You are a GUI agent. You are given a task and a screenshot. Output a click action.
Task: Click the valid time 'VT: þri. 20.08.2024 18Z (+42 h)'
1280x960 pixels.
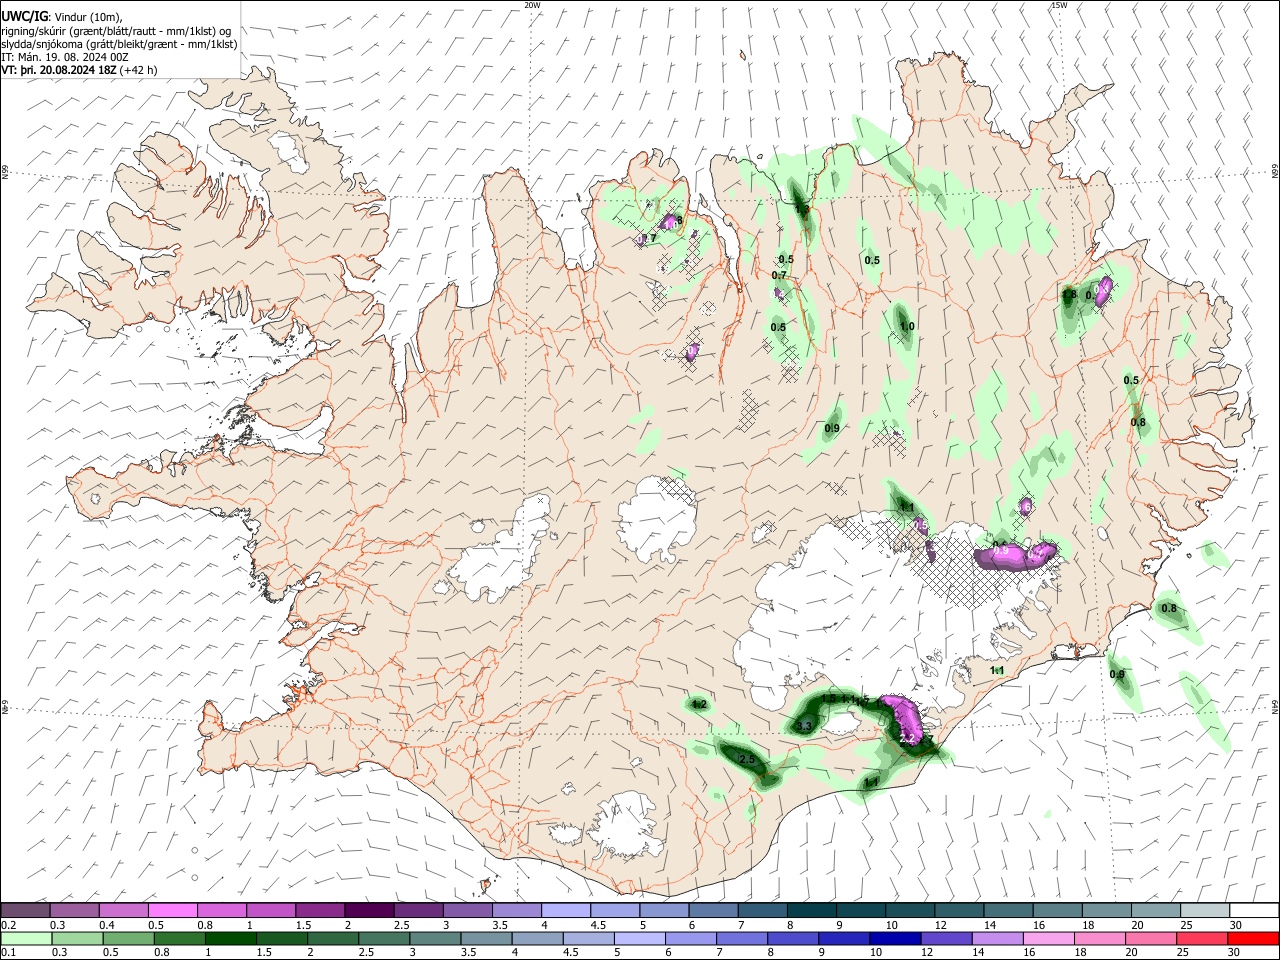pos(79,71)
